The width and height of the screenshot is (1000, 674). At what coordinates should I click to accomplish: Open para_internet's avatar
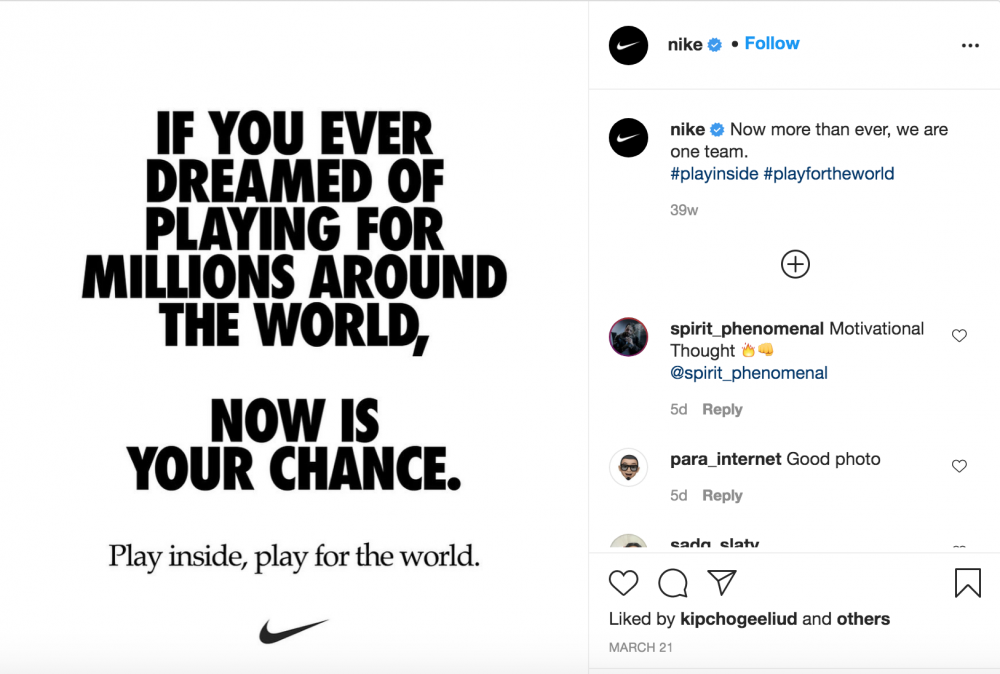click(x=628, y=467)
